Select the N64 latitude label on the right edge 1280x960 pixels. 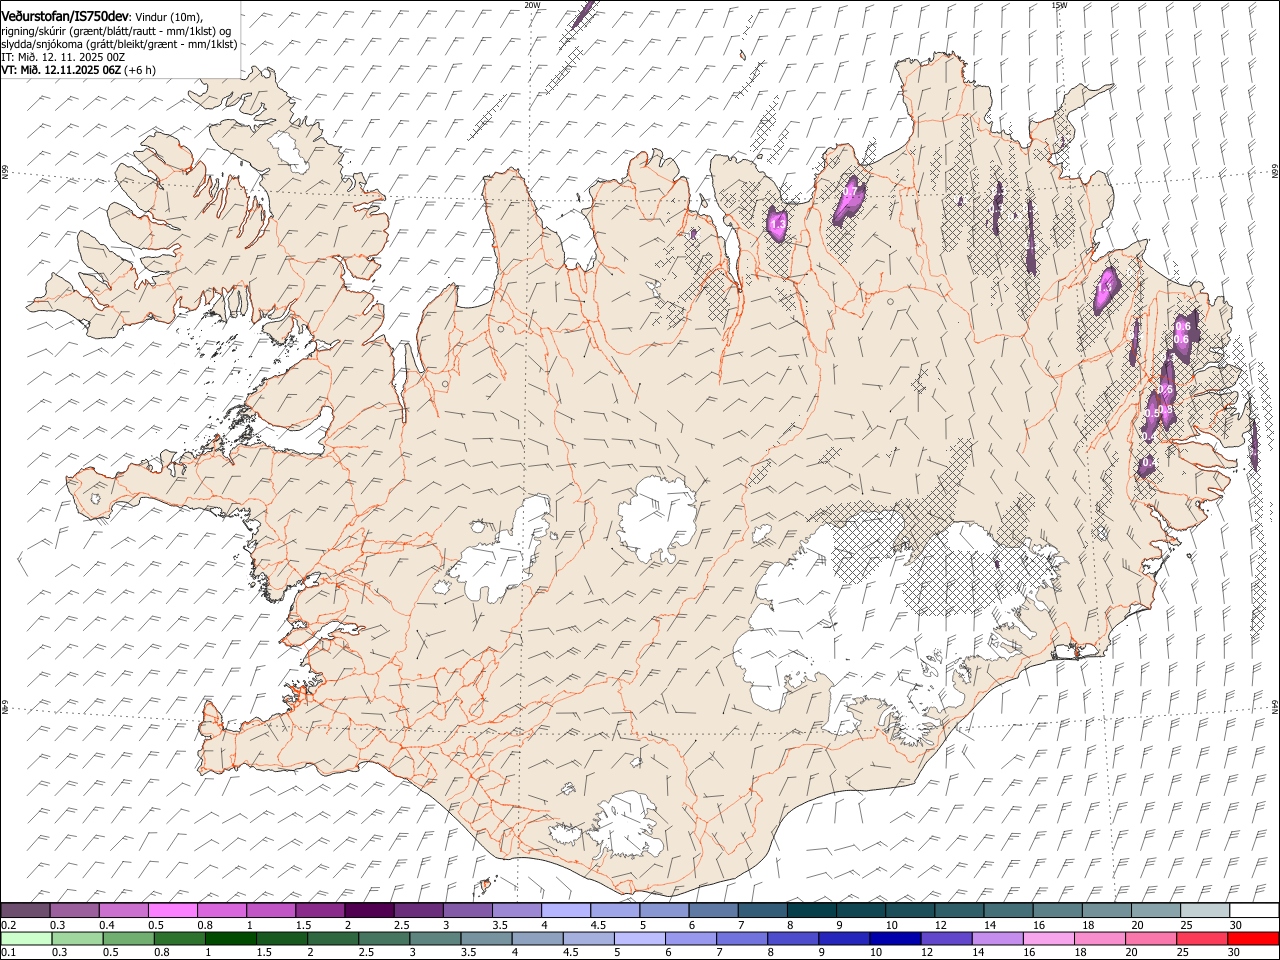1275,706
